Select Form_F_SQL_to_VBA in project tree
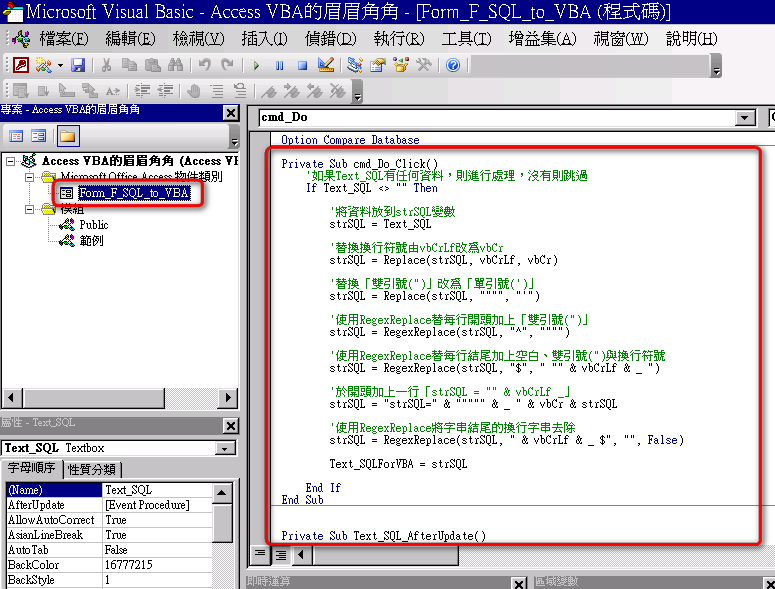Image resolution: width=775 pixels, height=589 pixels. tap(134, 193)
